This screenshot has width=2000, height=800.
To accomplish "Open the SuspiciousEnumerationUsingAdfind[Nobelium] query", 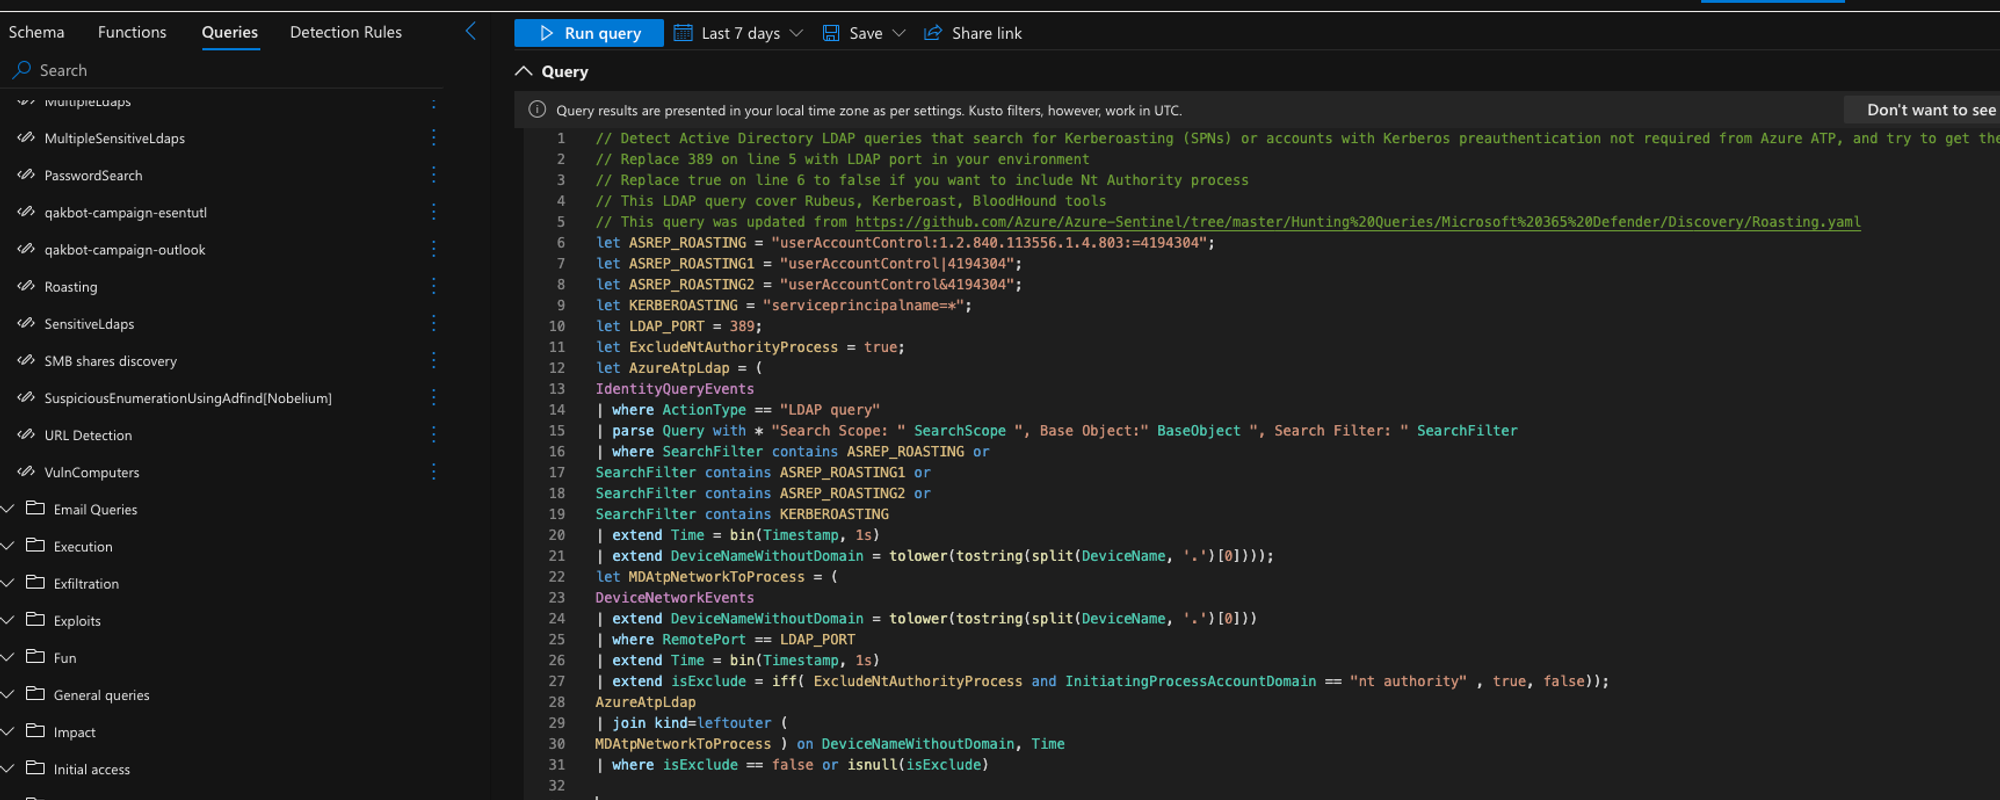I will 188,398.
